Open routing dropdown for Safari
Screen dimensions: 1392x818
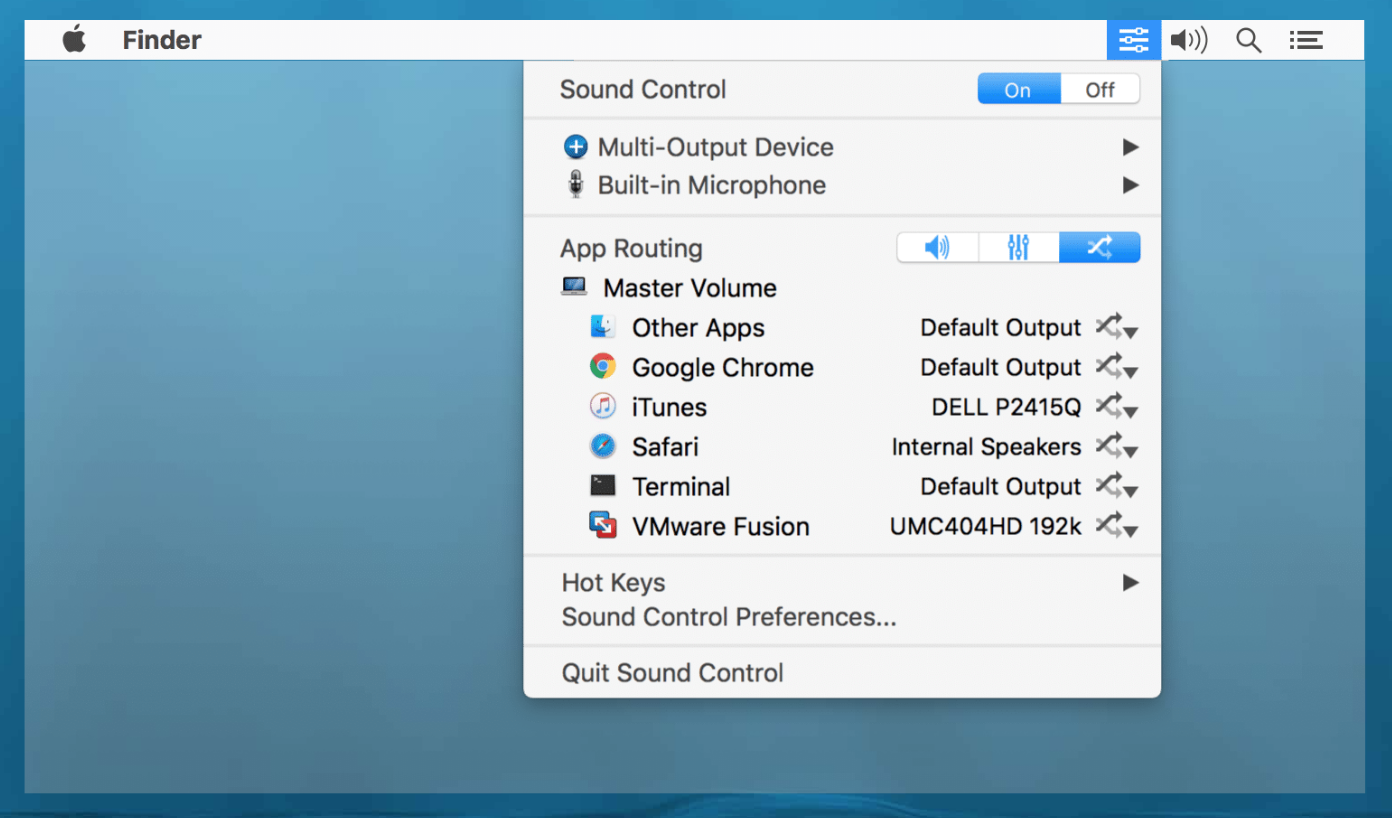pos(1117,448)
